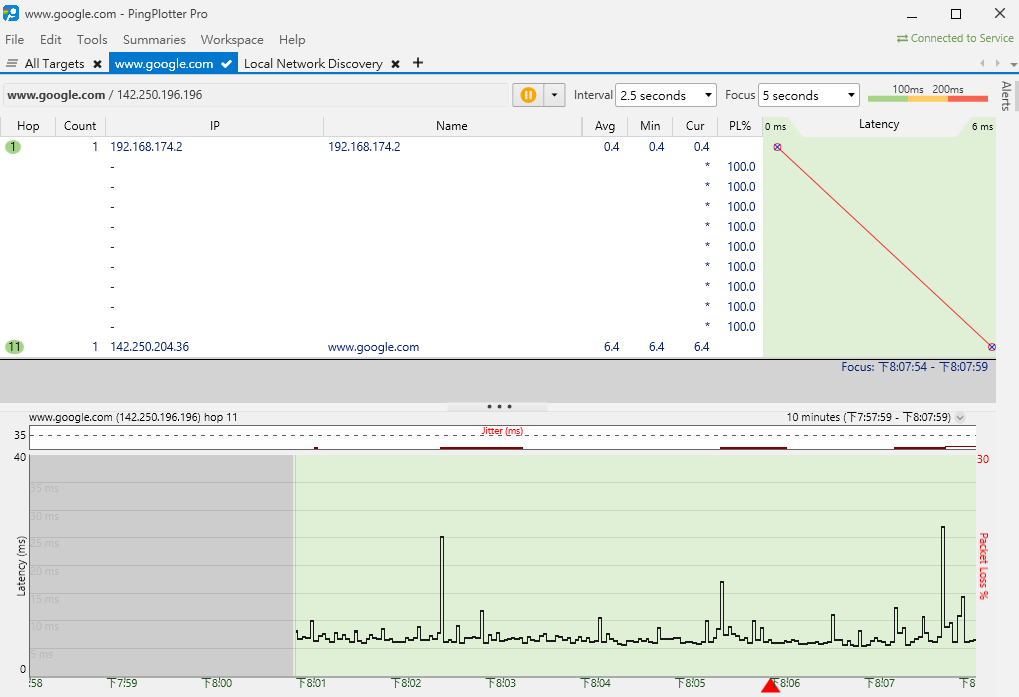Open the Tools menu
The image size is (1019, 697).
[92, 40]
